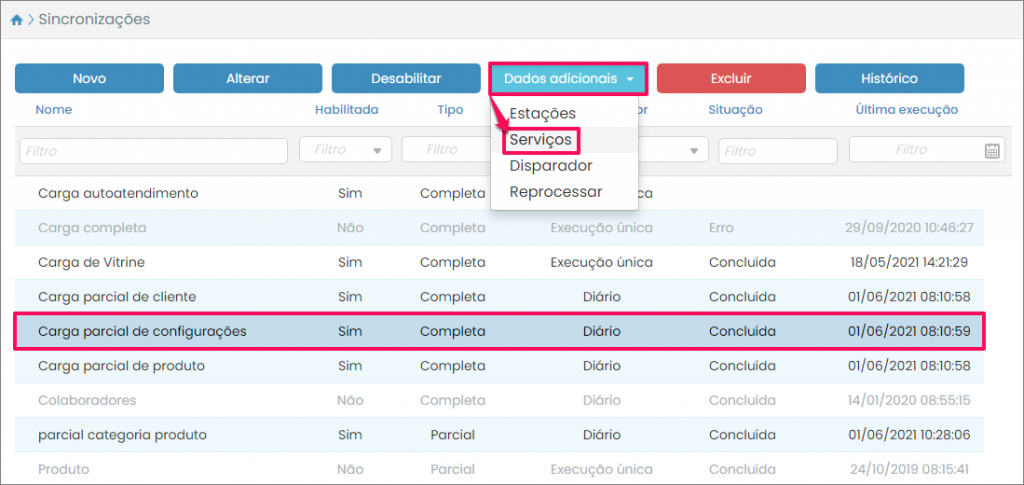Select Serviços from the dropdown menu
The width and height of the screenshot is (1024, 485).
[541, 139]
